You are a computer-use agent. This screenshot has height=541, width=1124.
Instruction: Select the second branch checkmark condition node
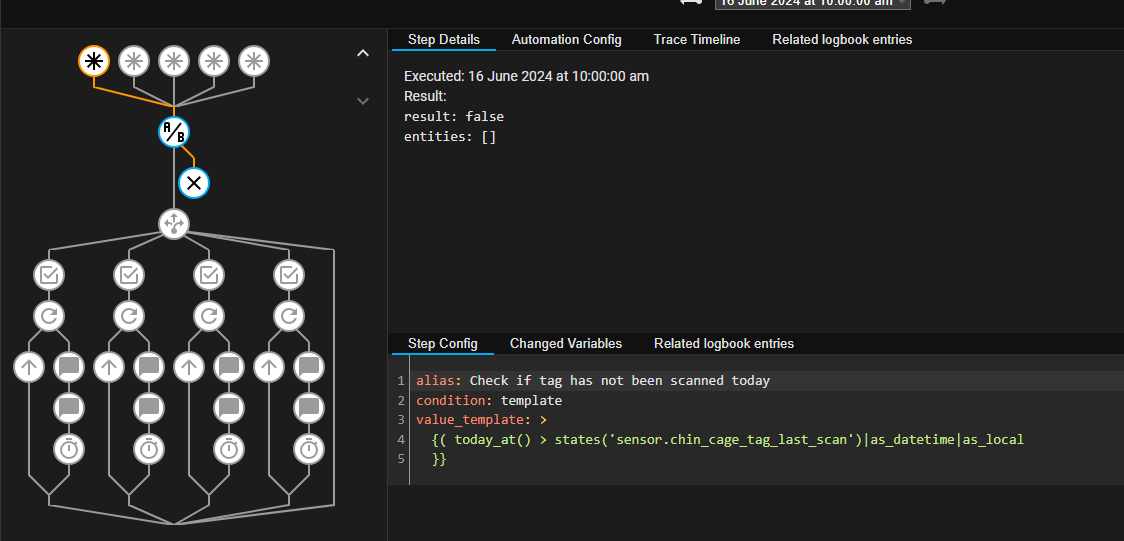pos(129,274)
